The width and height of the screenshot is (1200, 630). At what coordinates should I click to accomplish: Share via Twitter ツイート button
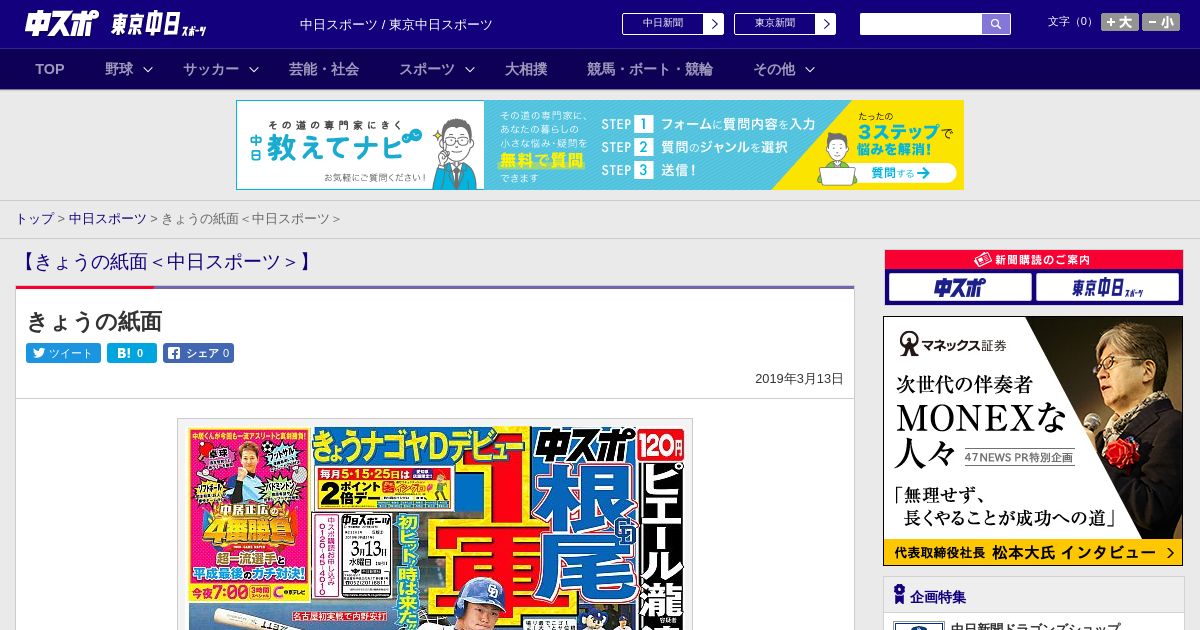(63, 353)
